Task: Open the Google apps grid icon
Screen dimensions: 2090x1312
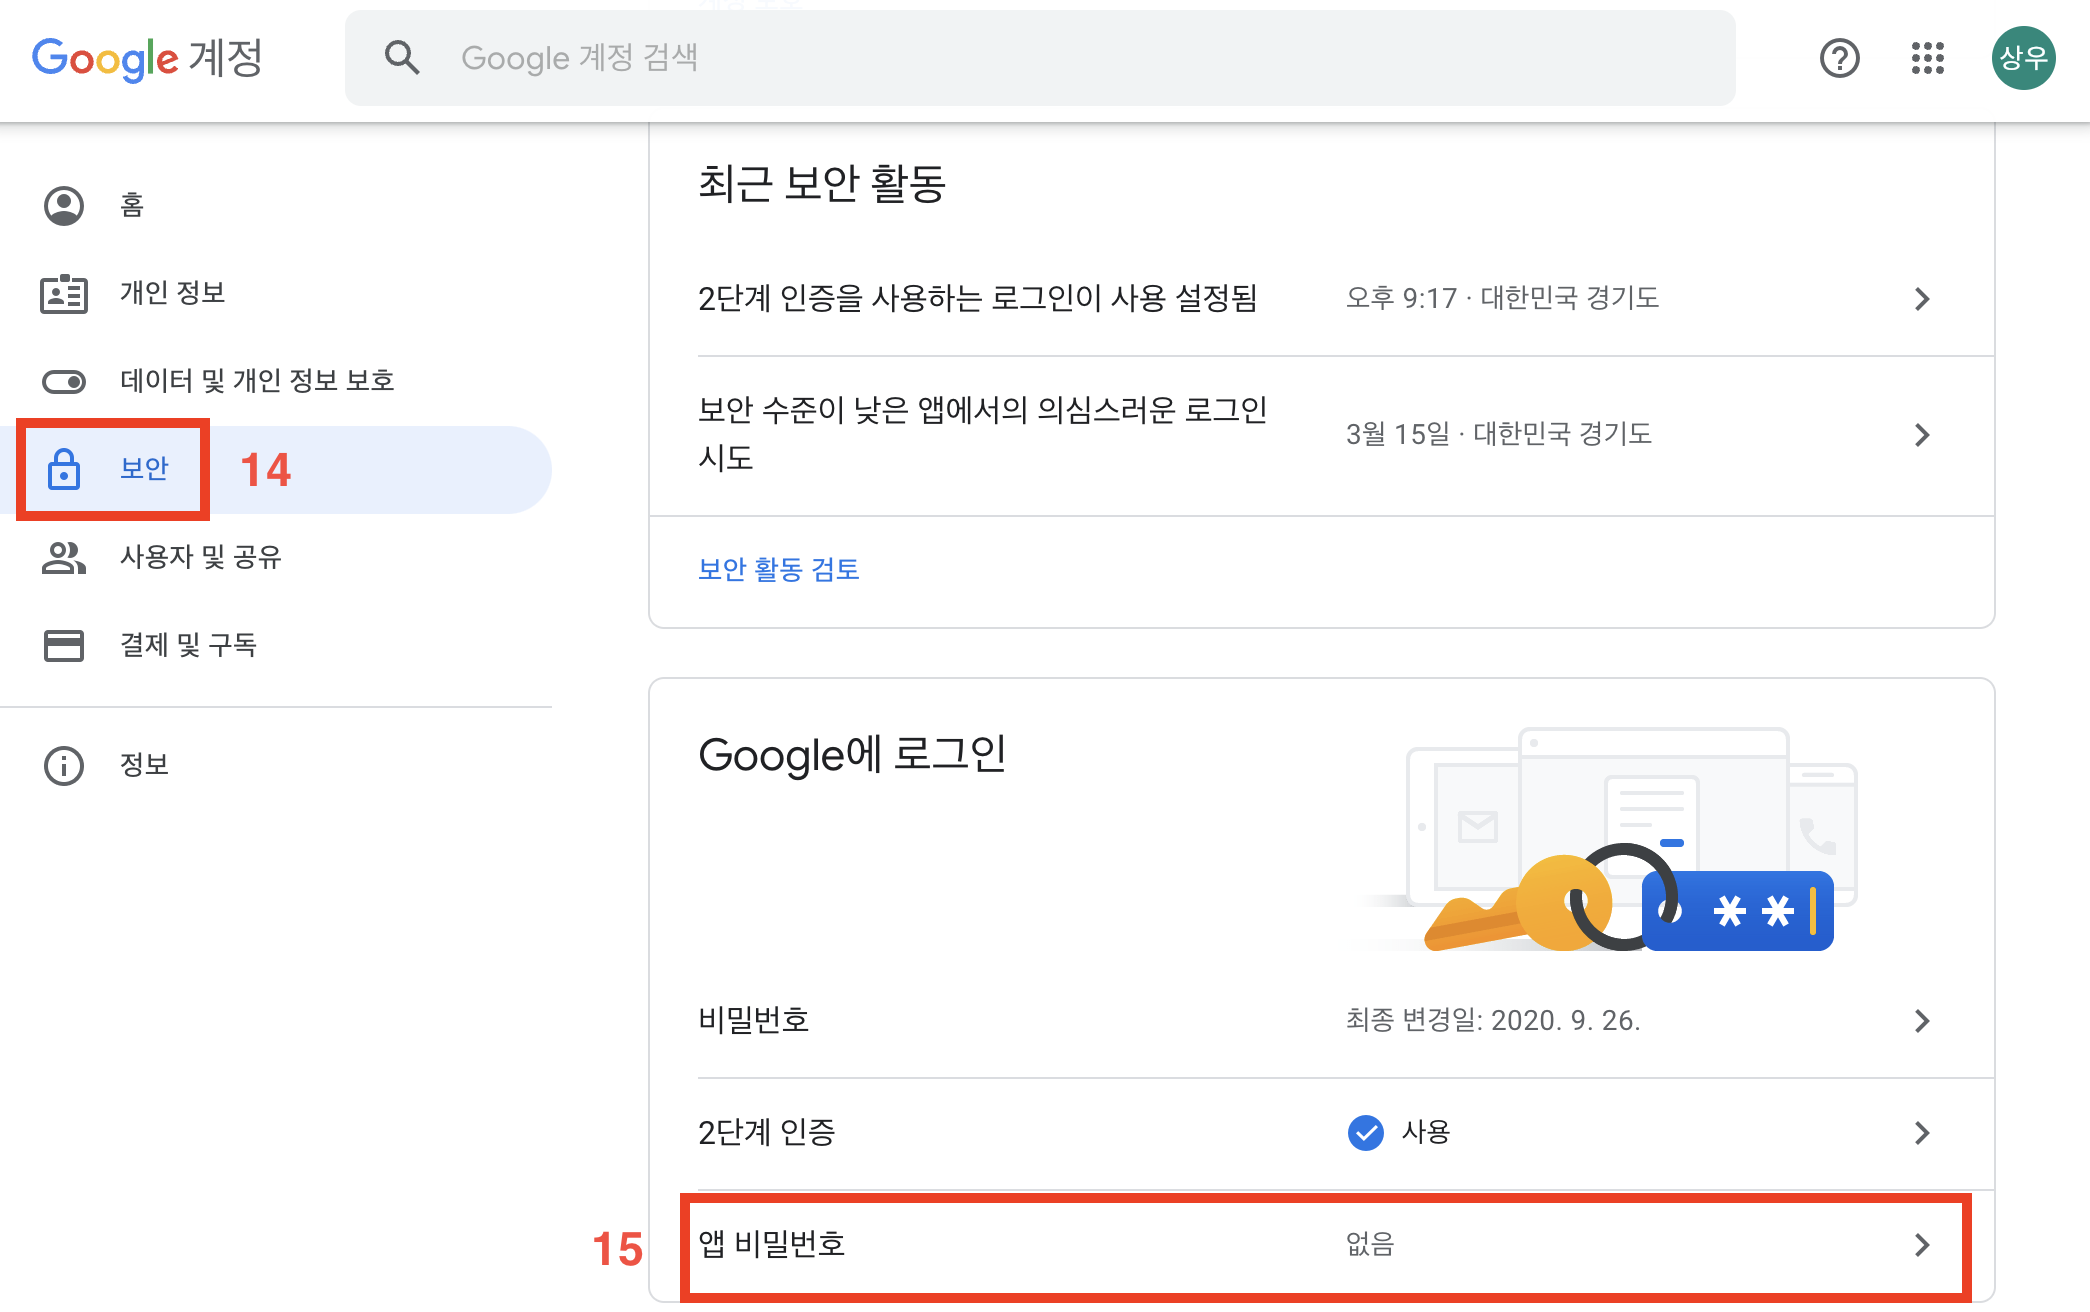Action: 1927,58
